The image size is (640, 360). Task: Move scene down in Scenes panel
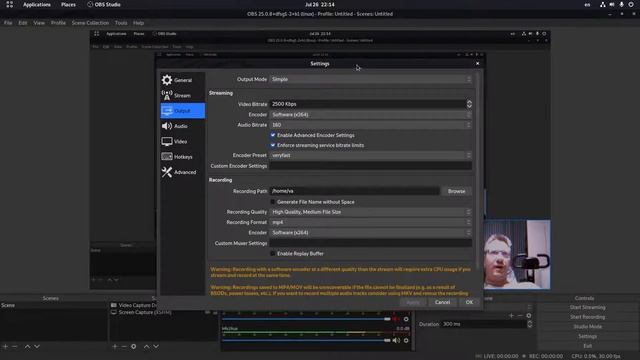(x=37, y=347)
